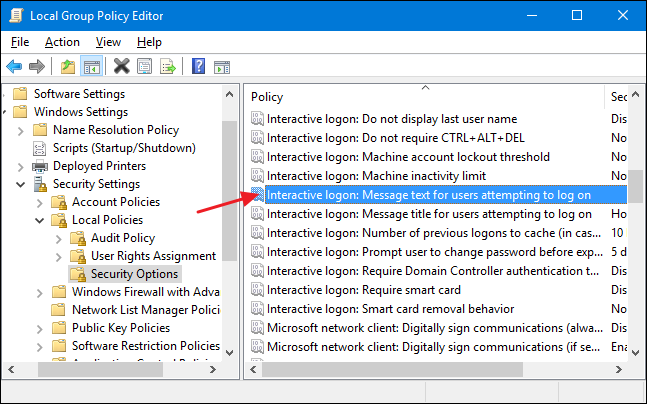The width and height of the screenshot is (647, 404).
Task: Select User Rights Assignment in the tree
Action: click(153, 256)
